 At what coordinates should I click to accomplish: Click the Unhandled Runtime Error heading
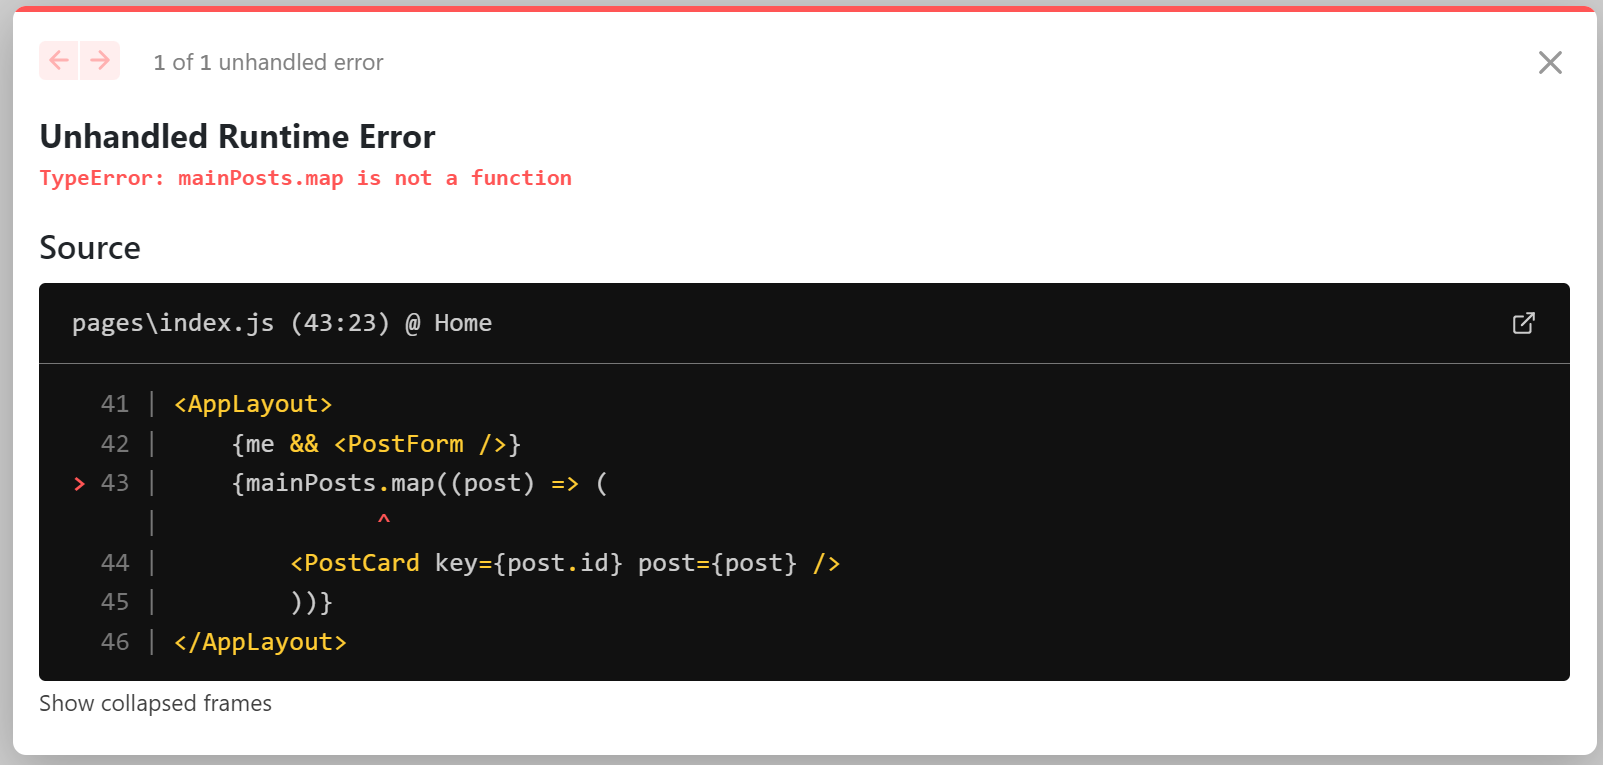coord(237,136)
